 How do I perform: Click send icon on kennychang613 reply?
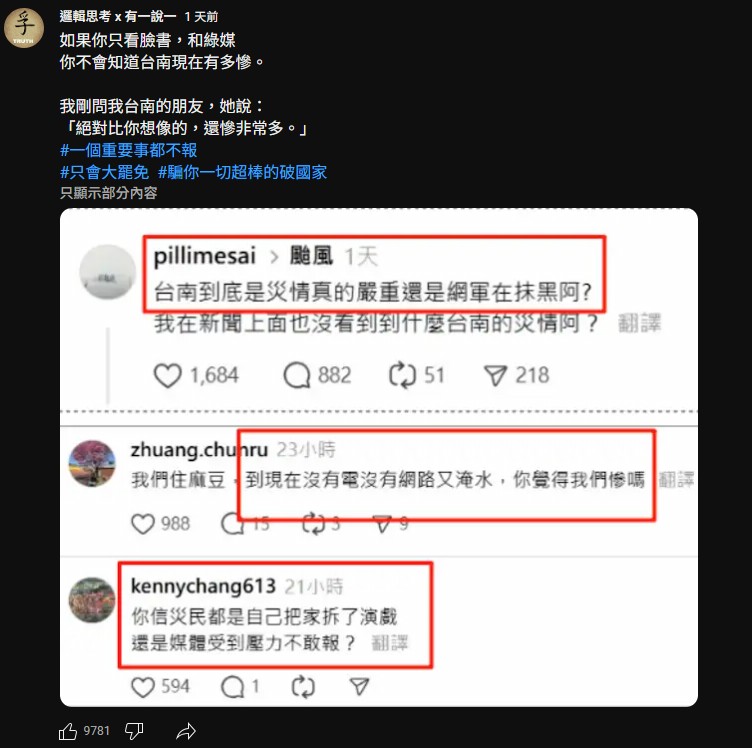pyautogui.click(x=359, y=687)
